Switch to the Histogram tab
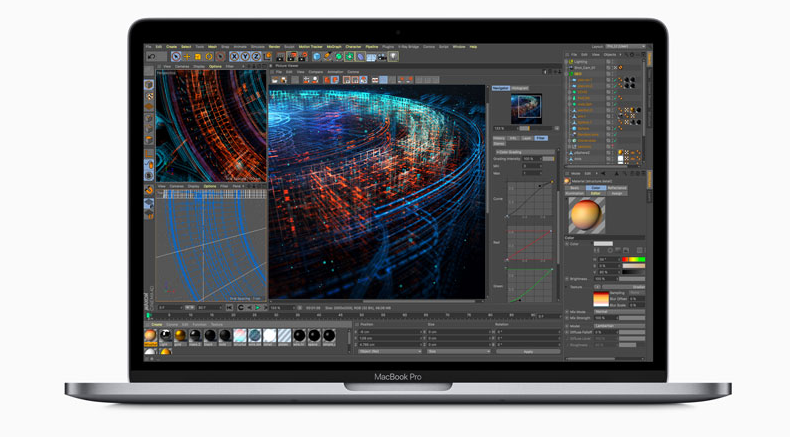790x437 pixels. pyautogui.click(x=519, y=88)
